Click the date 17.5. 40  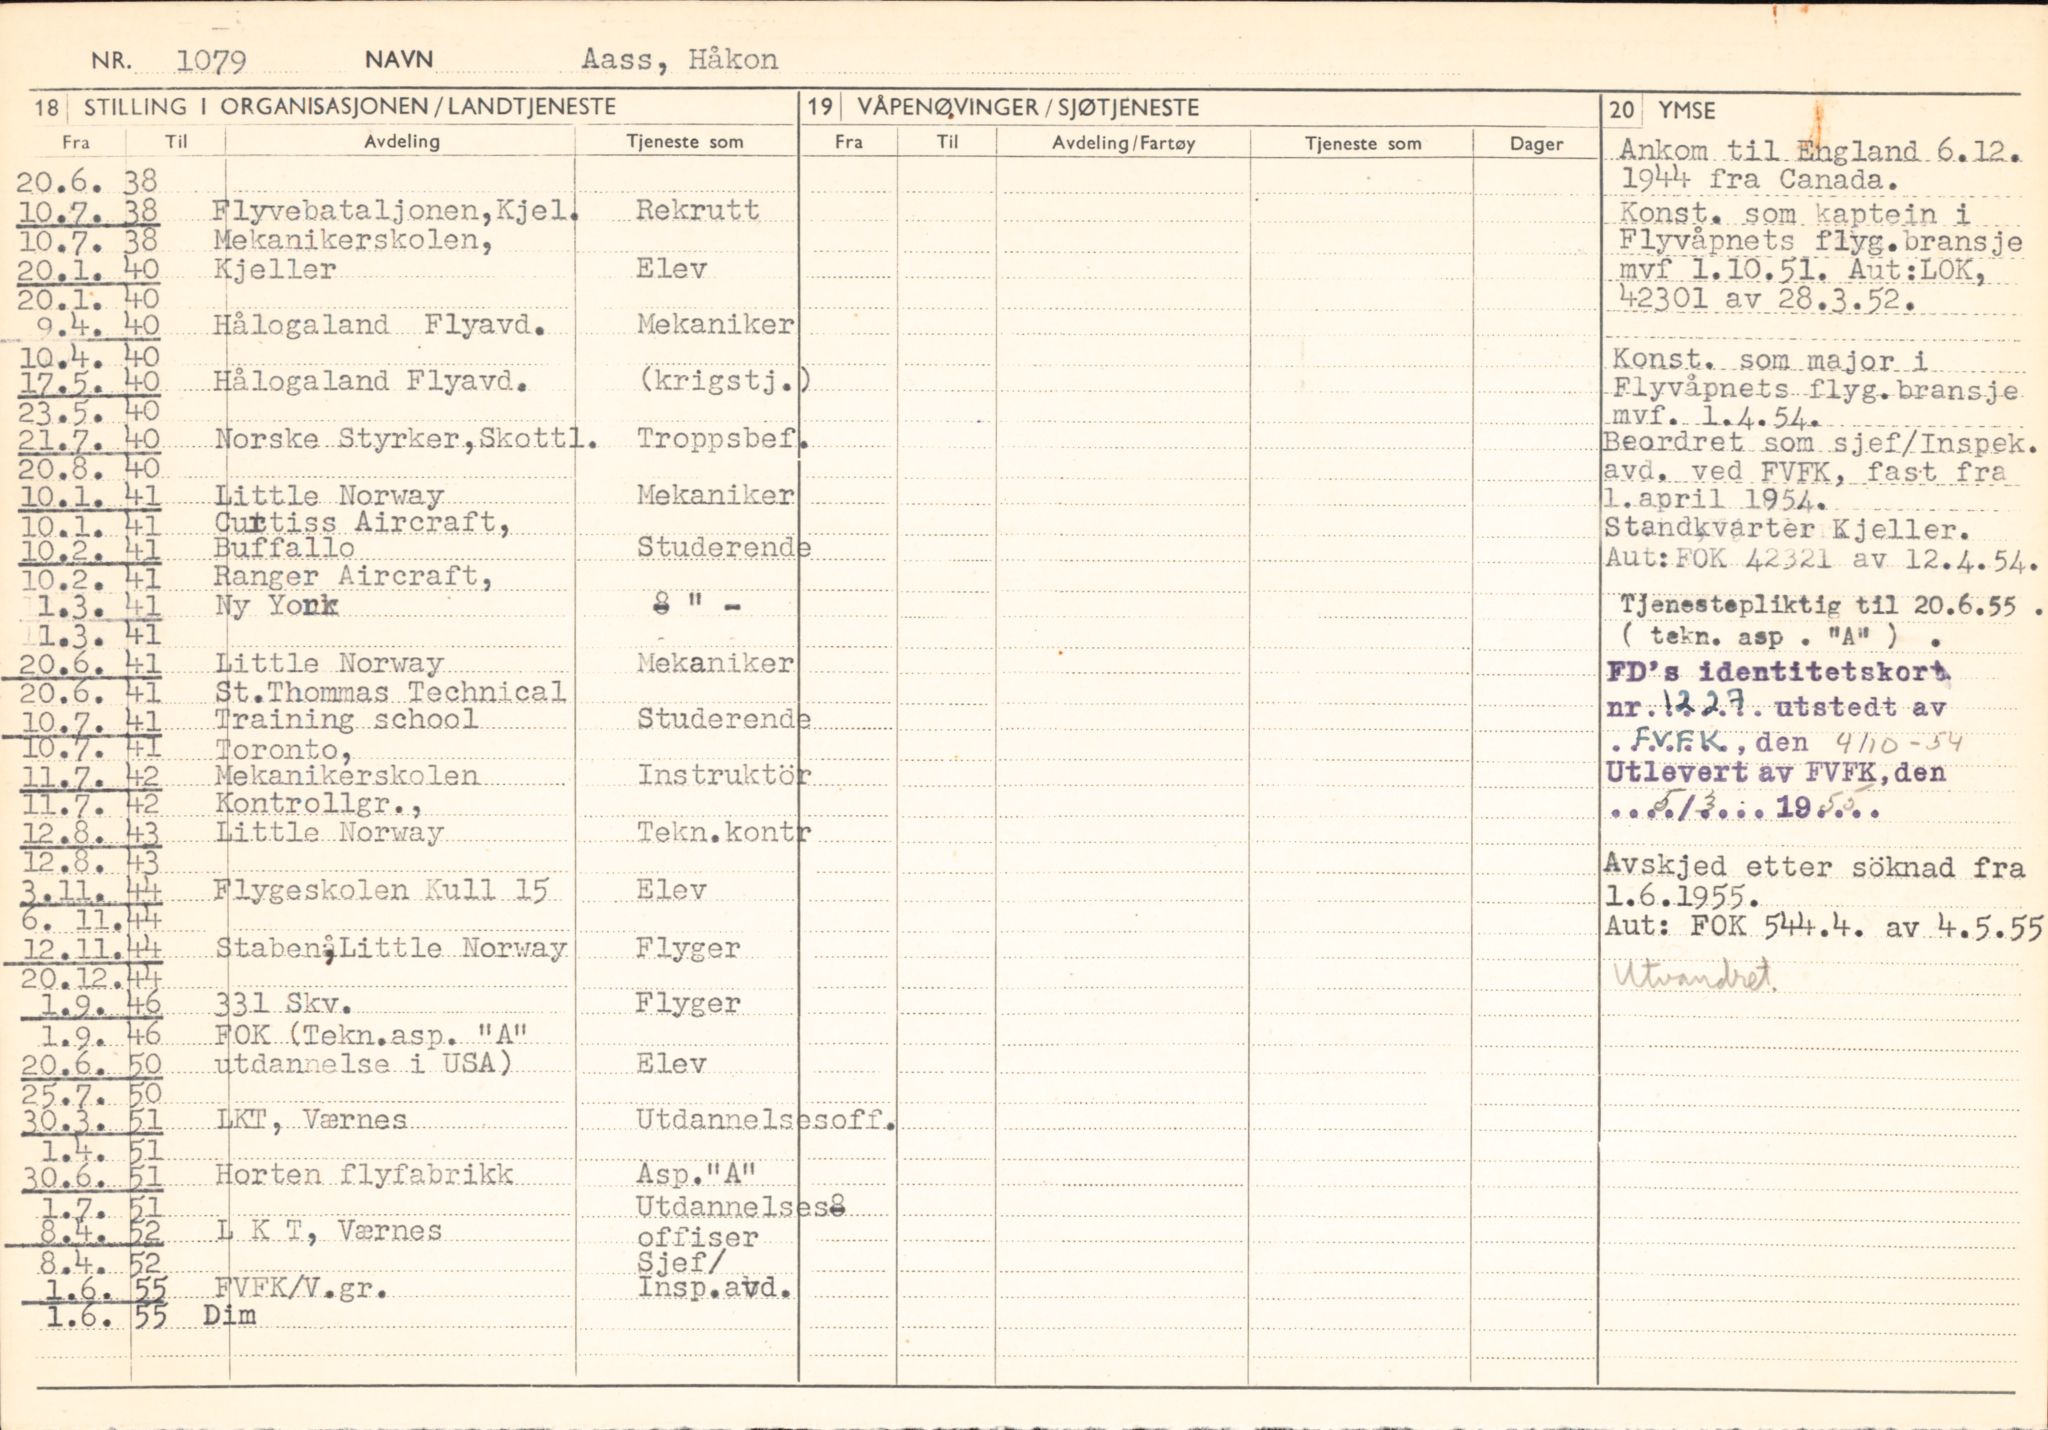88,382
